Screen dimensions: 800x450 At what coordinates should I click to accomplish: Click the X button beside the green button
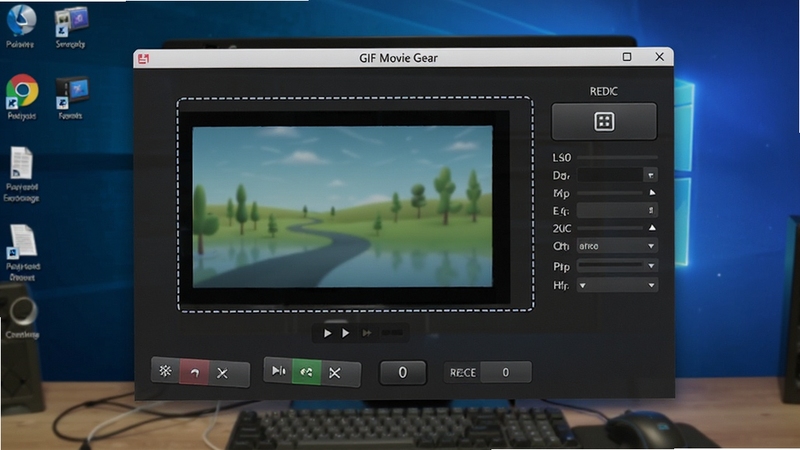coord(335,373)
